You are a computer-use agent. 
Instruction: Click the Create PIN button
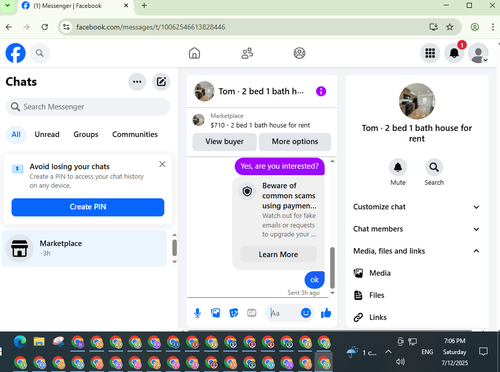[88, 207]
